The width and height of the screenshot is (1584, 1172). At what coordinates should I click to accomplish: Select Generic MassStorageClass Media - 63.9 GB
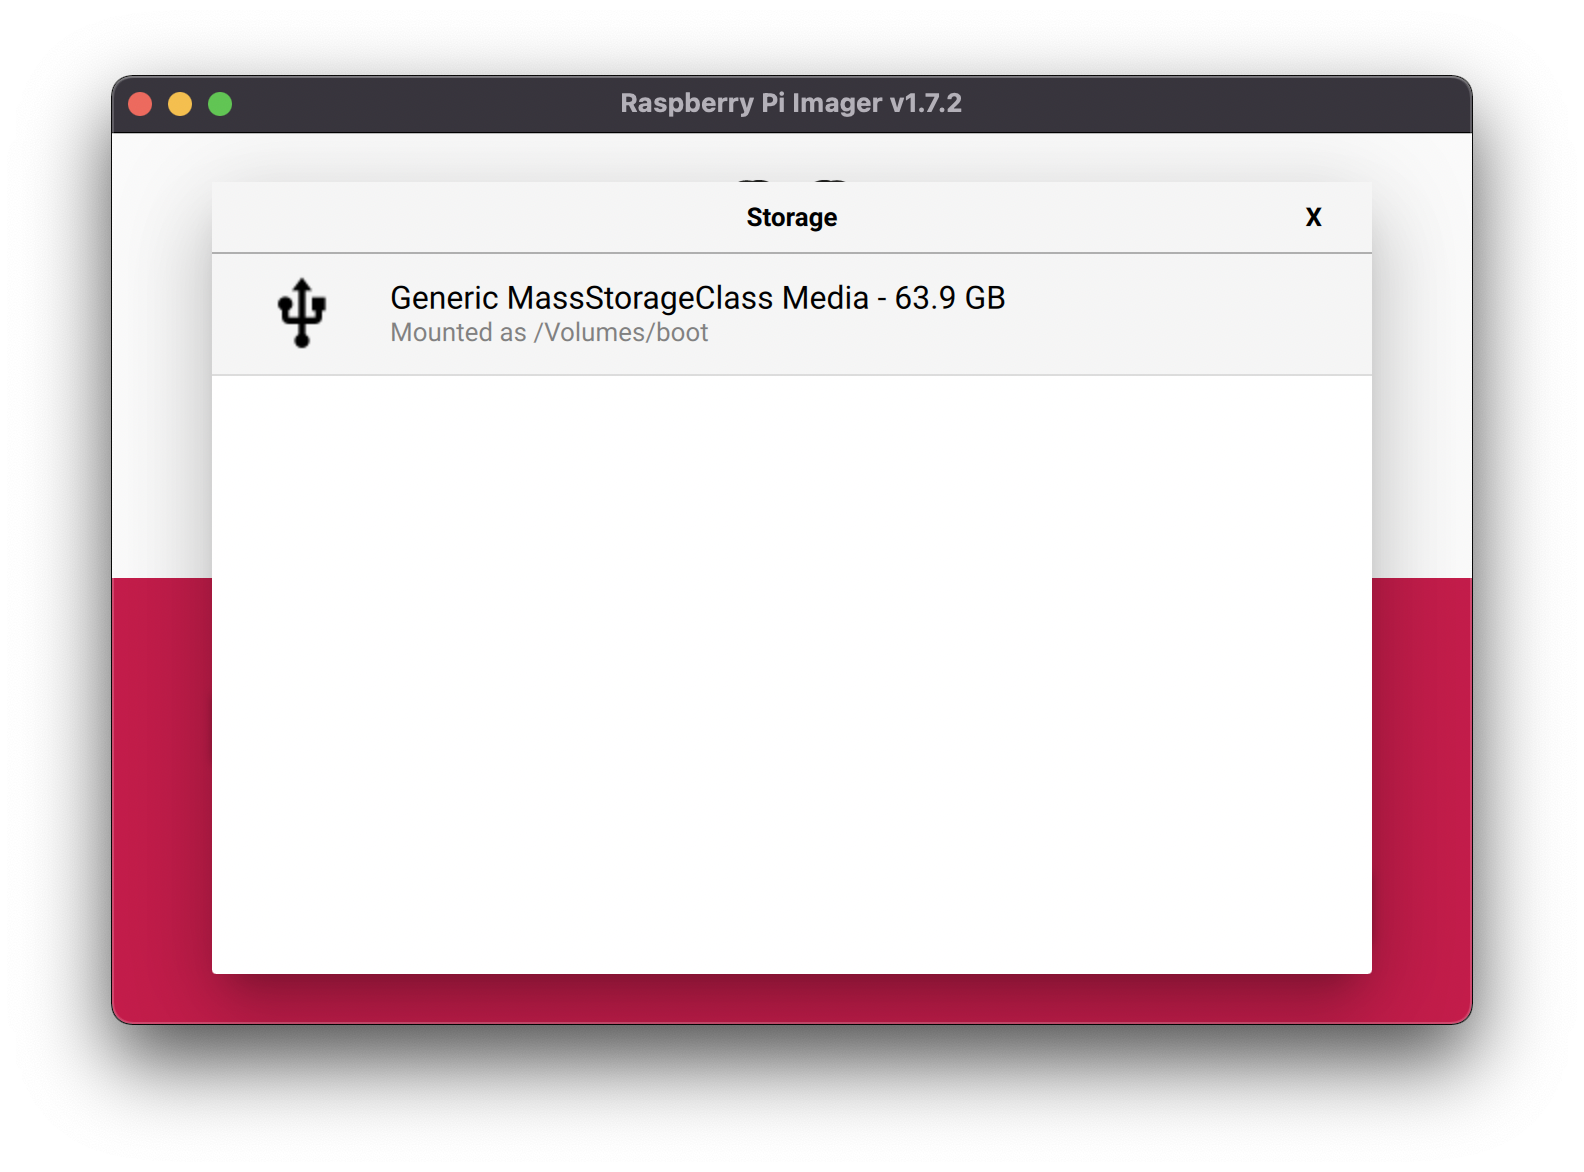point(791,314)
